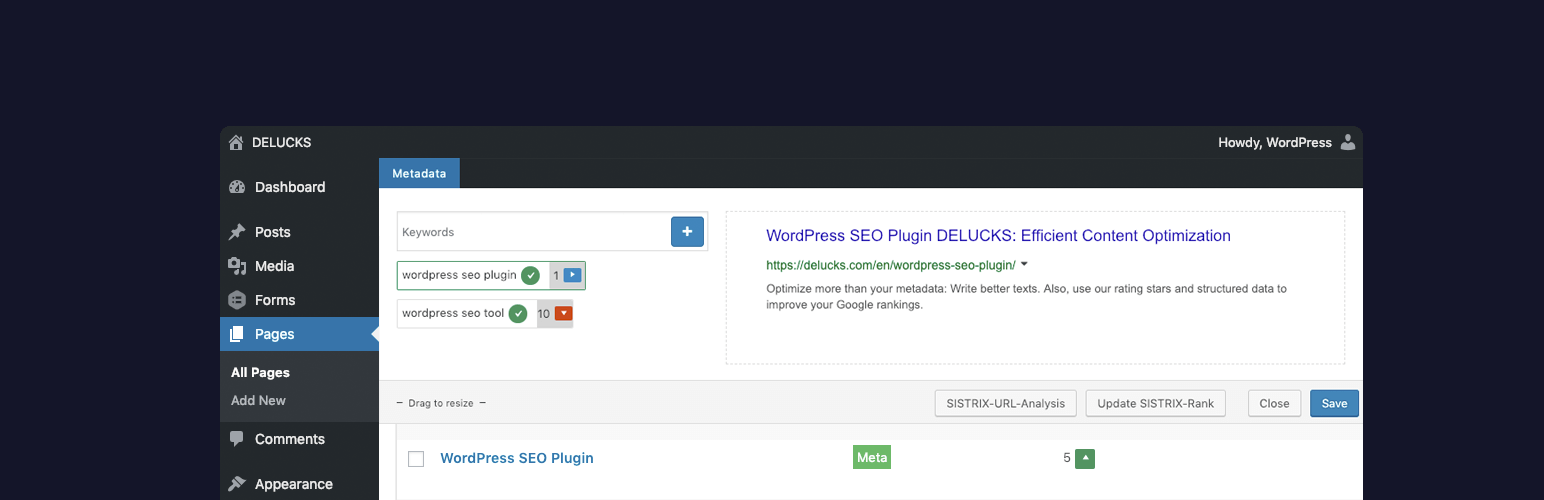Choose Add New under Pages
Image resolution: width=1544 pixels, height=500 pixels.
258,400
